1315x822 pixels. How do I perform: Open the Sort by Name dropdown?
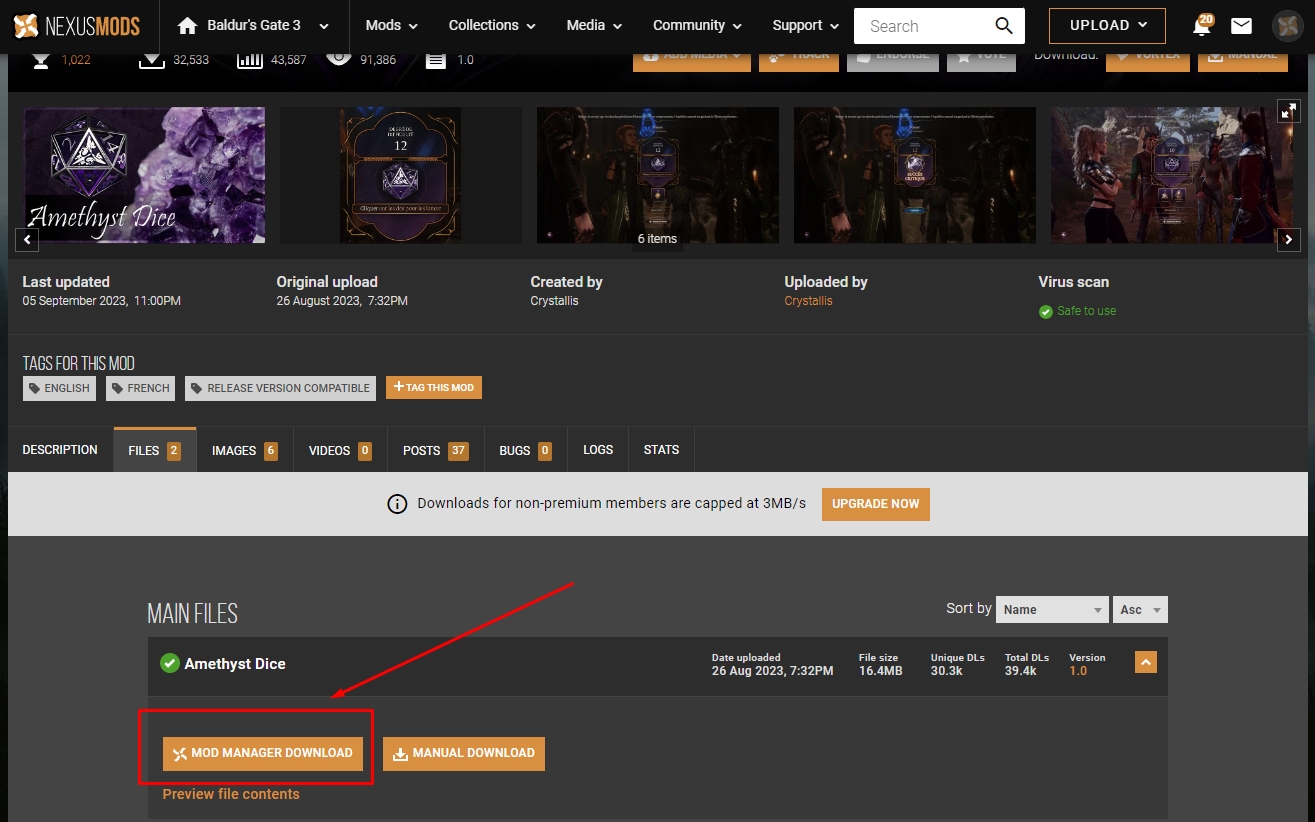point(1052,609)
